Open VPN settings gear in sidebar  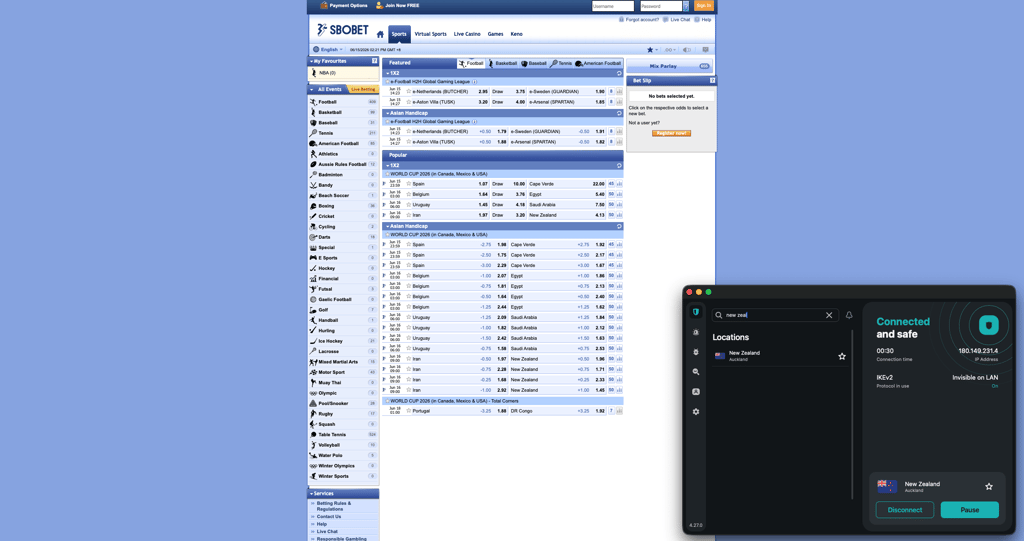coord(696,412)
